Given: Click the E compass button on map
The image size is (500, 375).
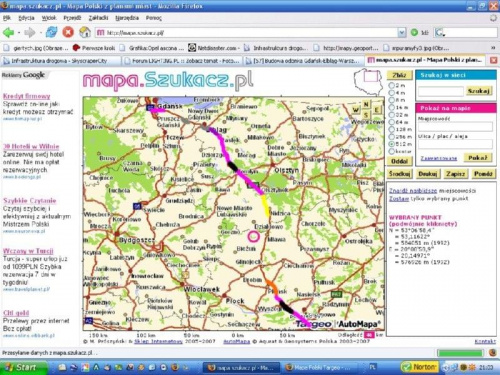Looking at the screenshot, I should point(377,110).
